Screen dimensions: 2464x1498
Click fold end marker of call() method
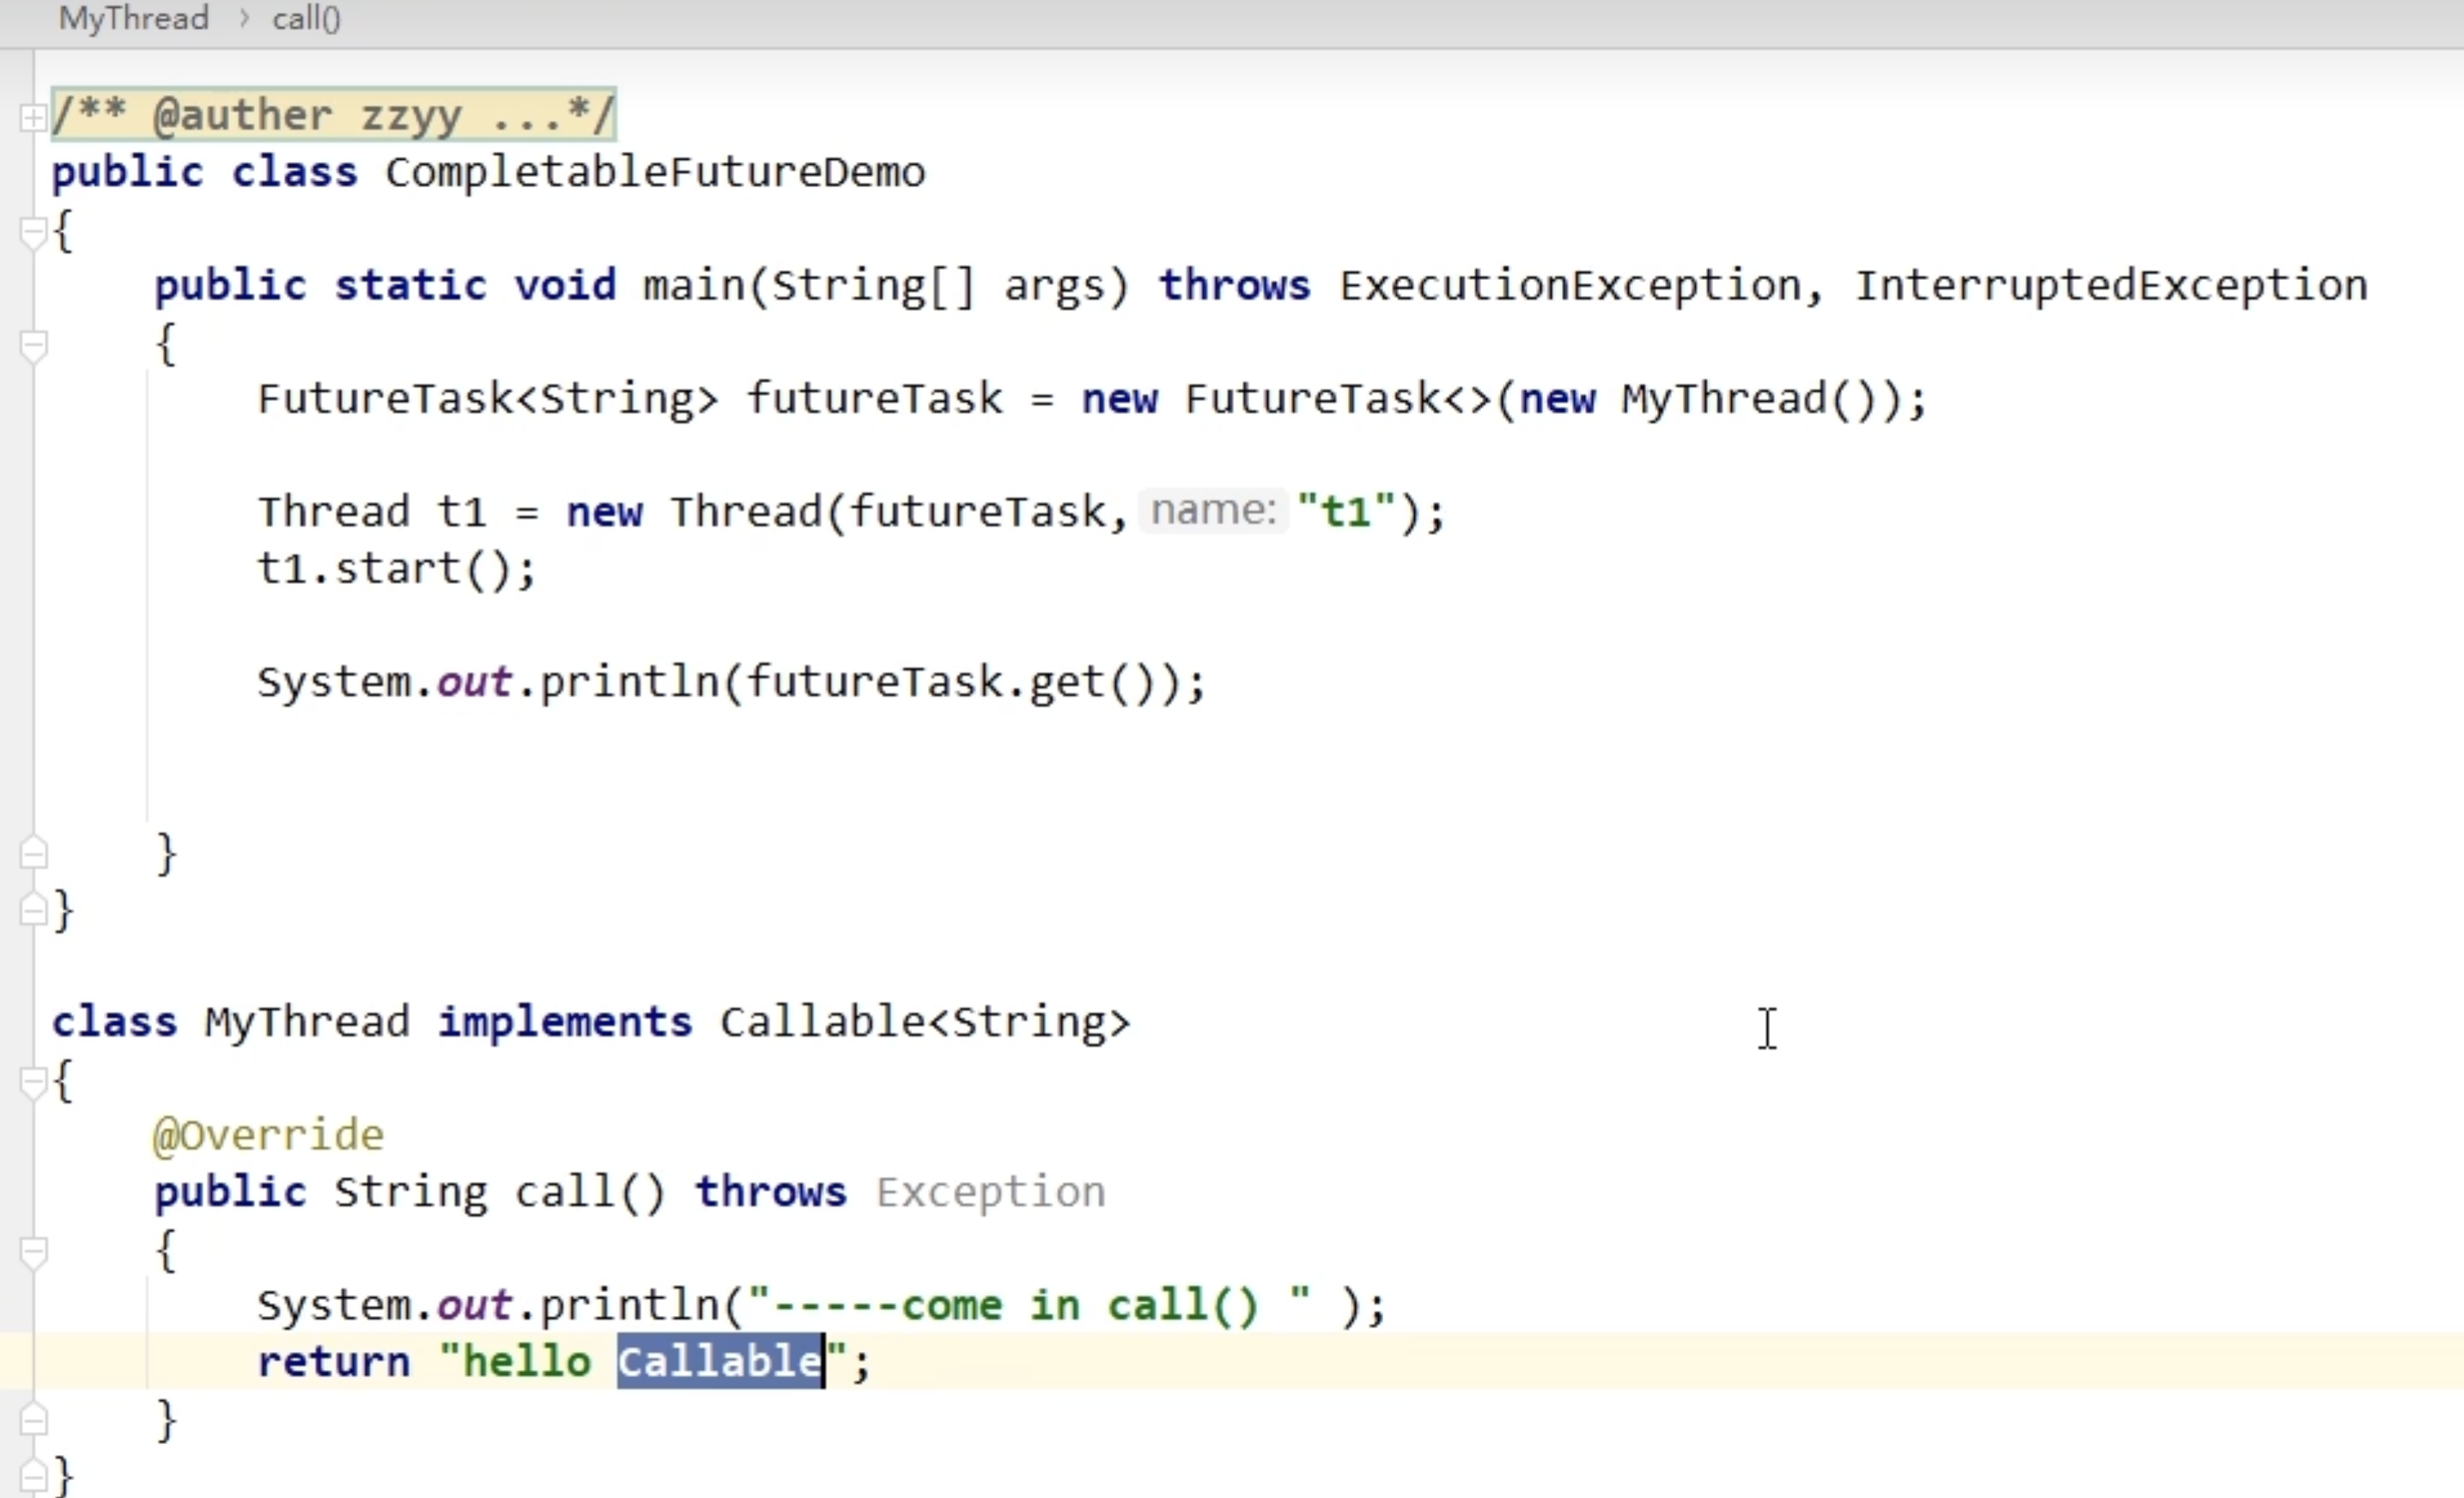coord(32,1420)
